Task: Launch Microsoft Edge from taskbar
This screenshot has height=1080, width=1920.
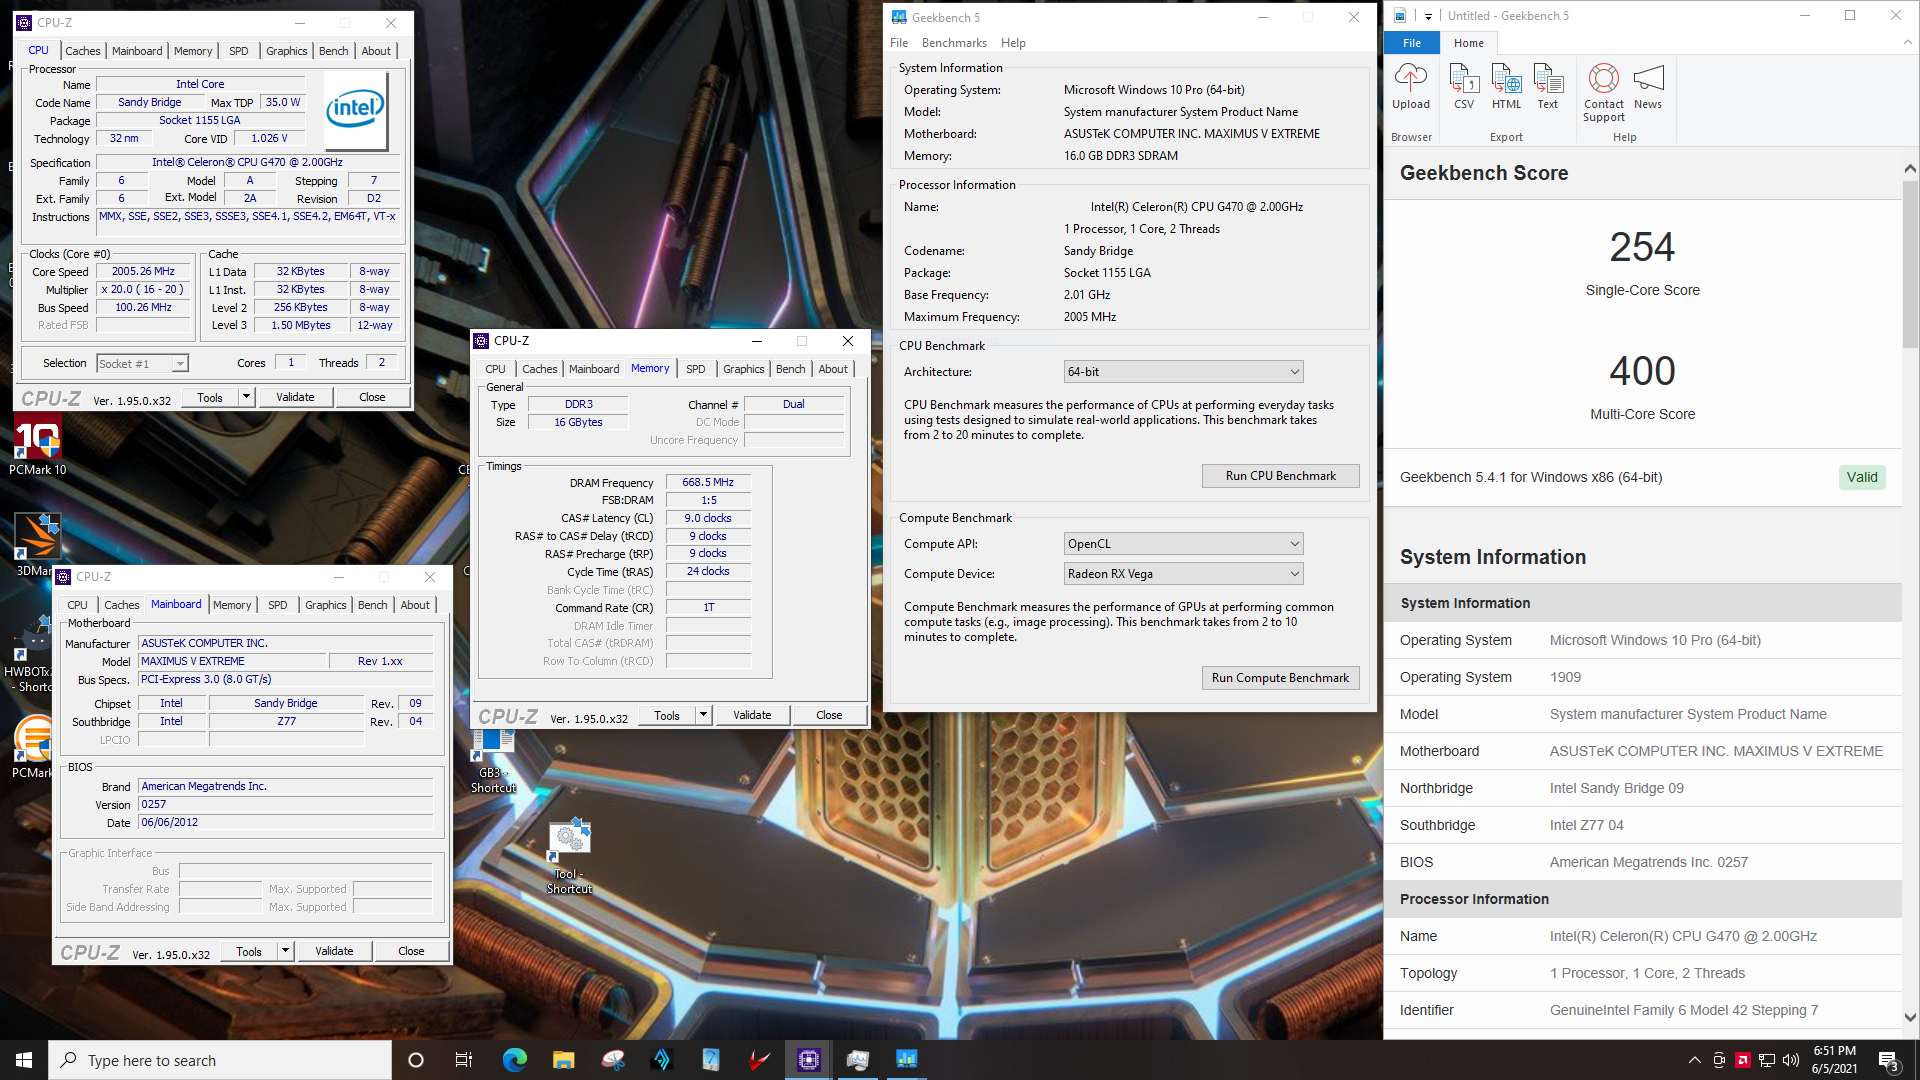Action: [514, 1060]
